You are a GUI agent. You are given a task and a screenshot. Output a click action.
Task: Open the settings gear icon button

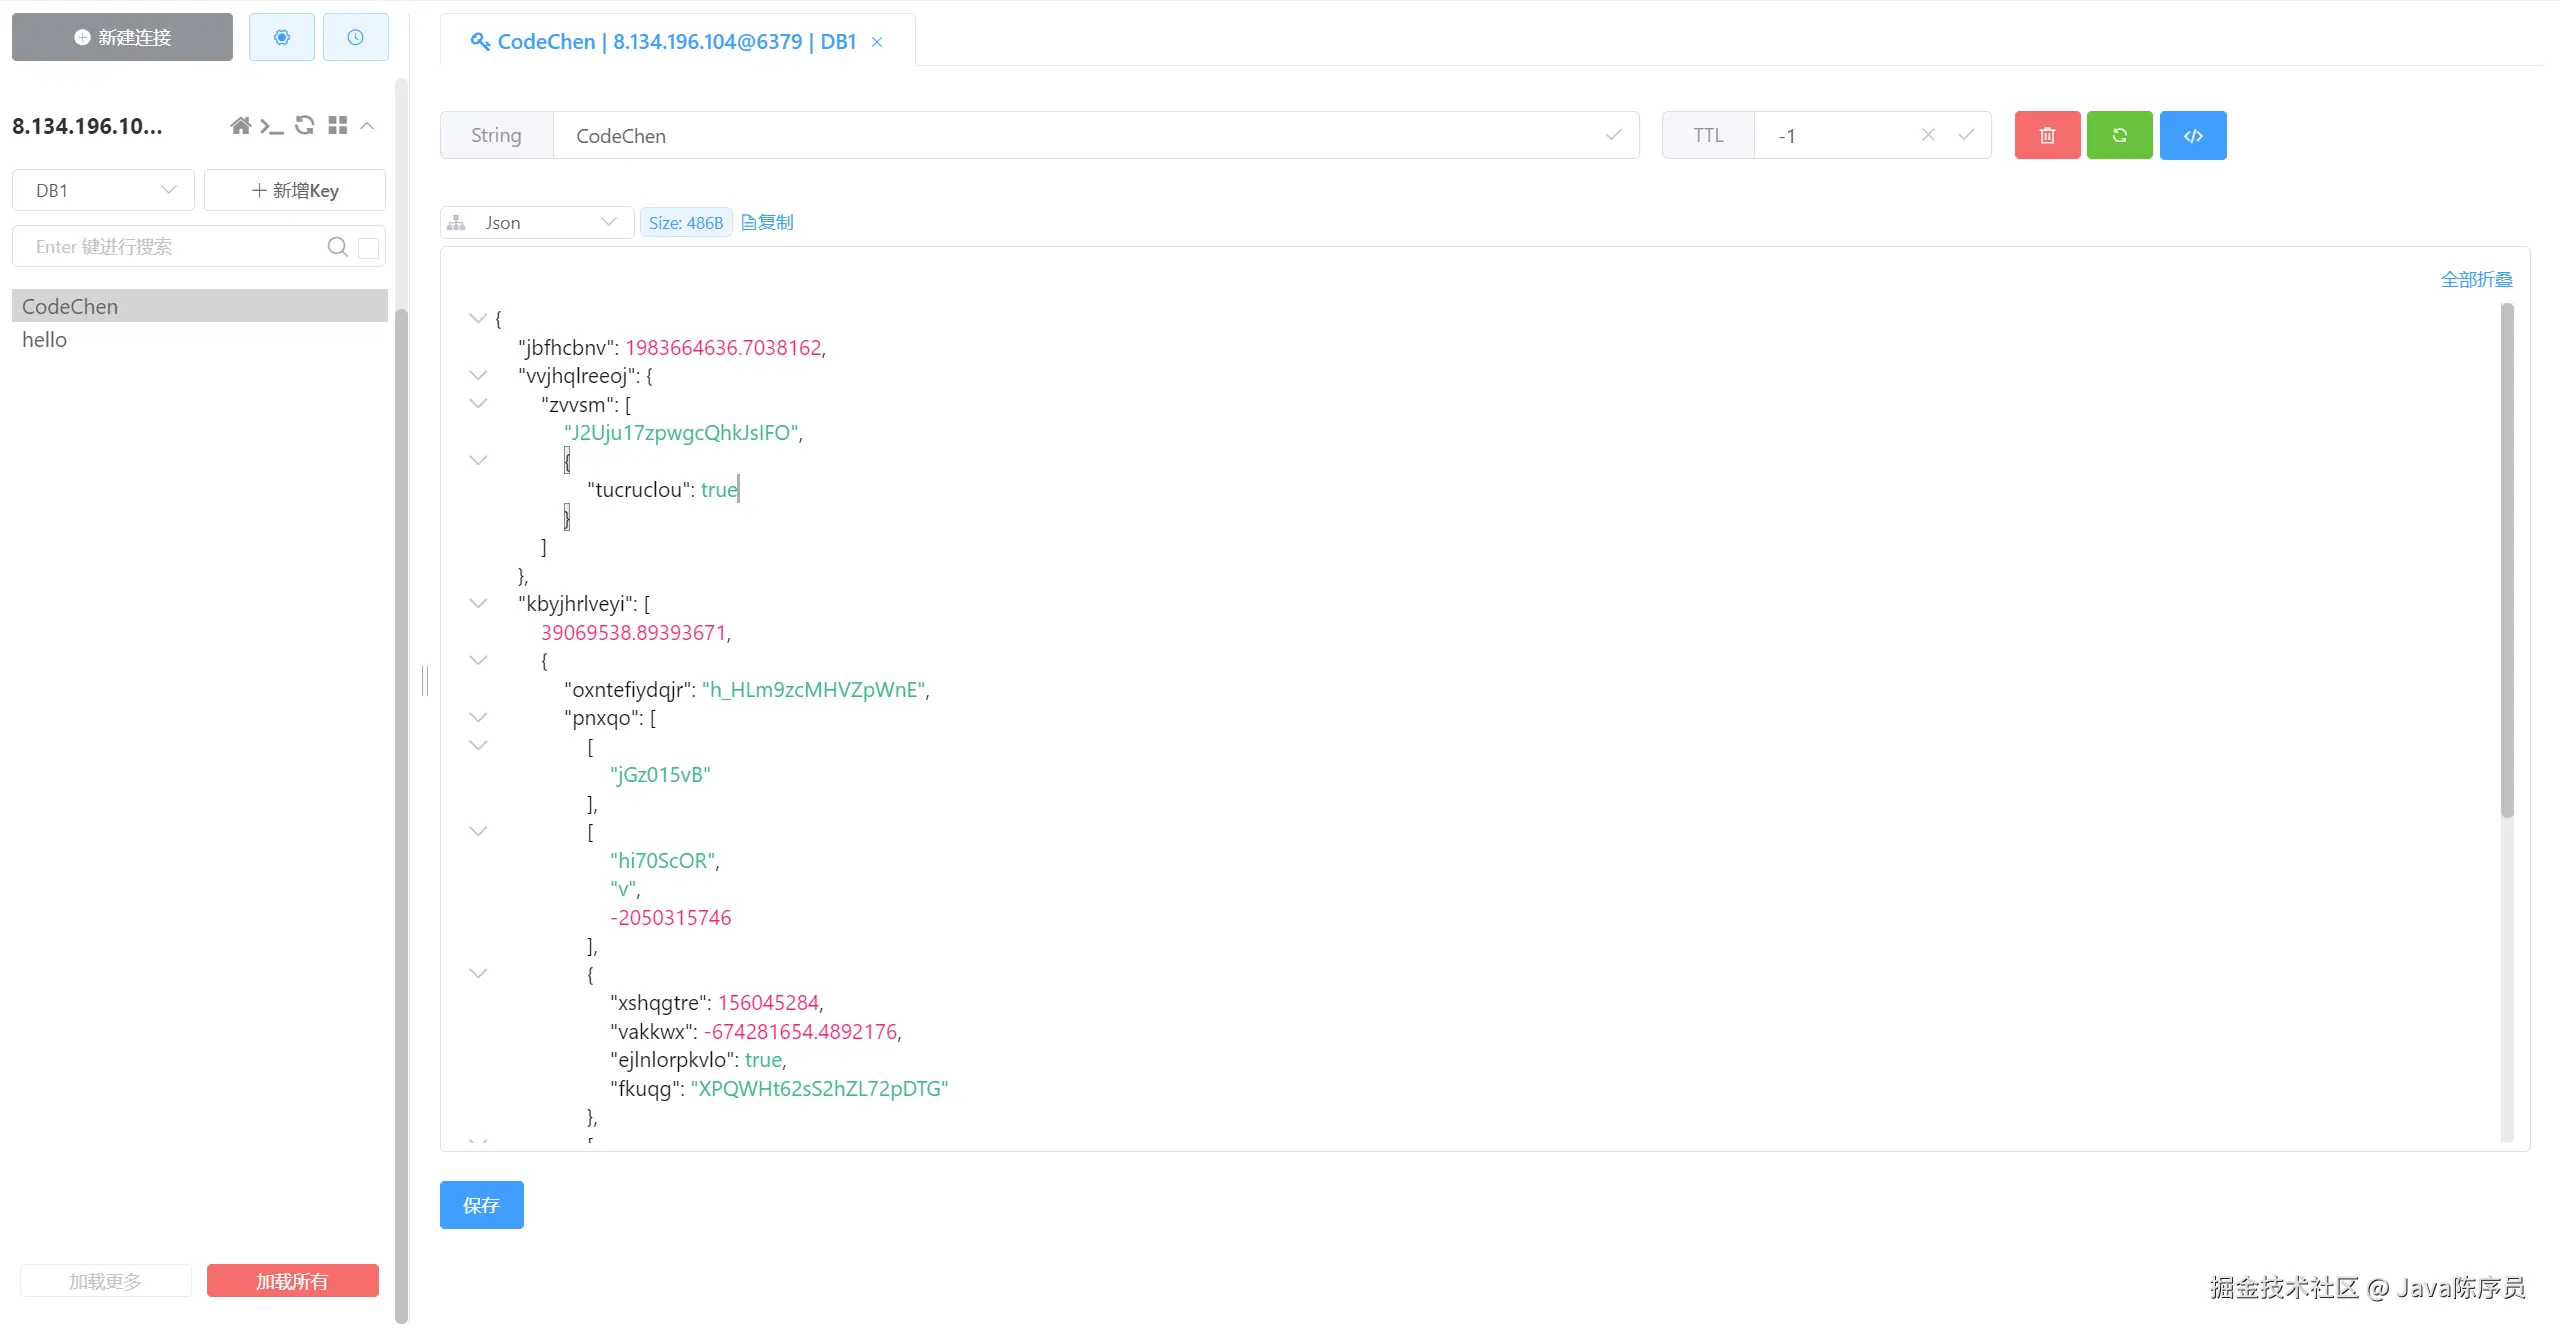point(282,37)
